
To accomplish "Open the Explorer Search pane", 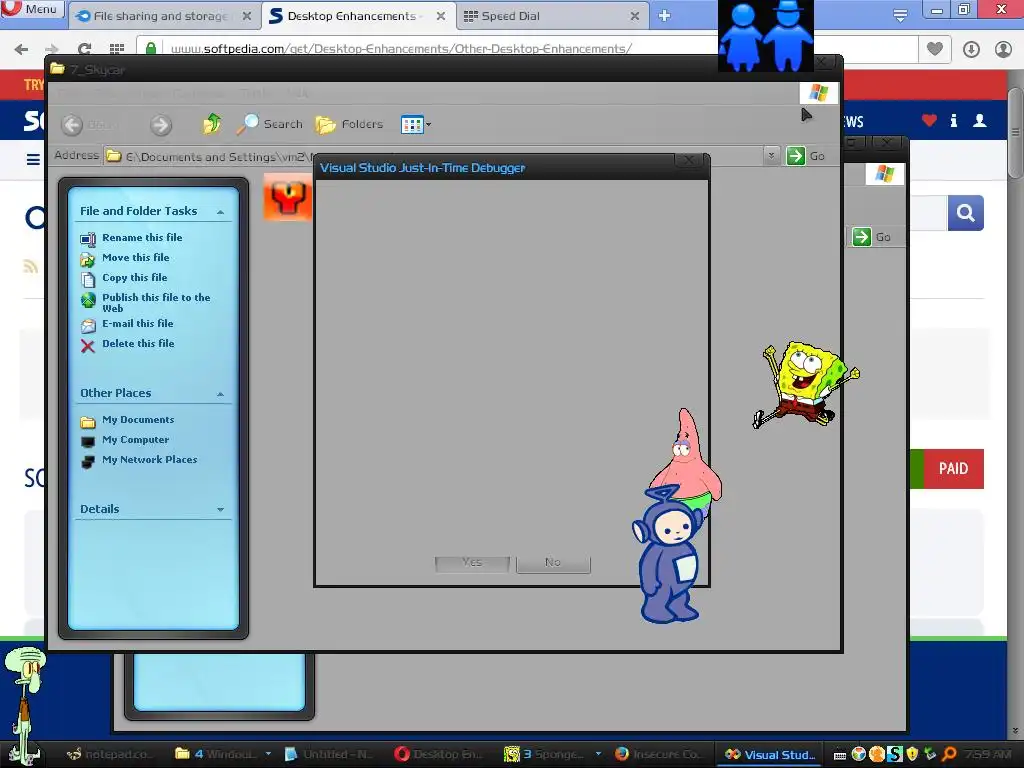I will coord(270,123).
